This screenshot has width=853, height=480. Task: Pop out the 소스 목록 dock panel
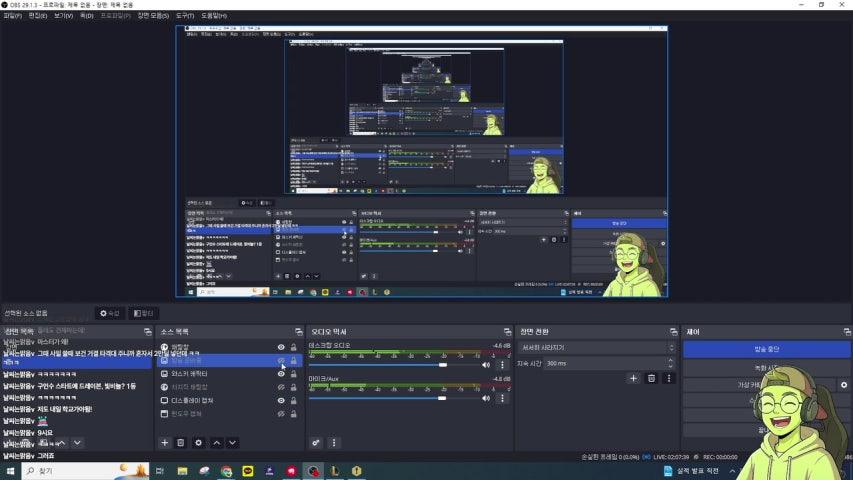(x=298, y=331)
